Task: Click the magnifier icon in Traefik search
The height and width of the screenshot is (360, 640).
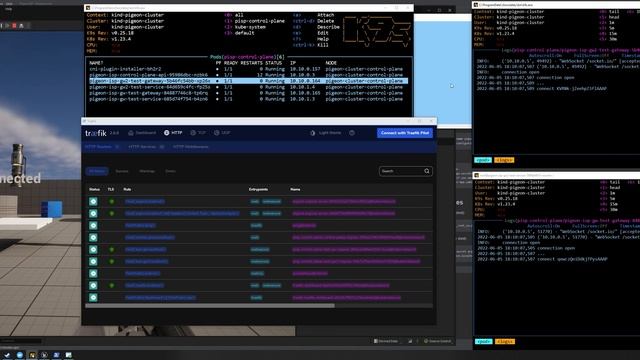Action: point(427,171)
